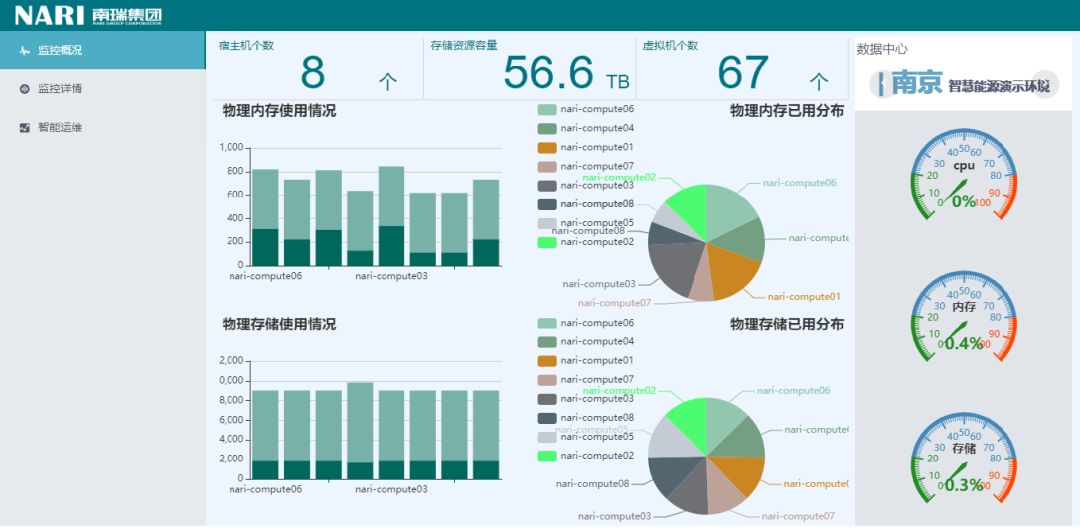
Task: Click the 内存 gauge dial
Action: (x=964, y=316)
